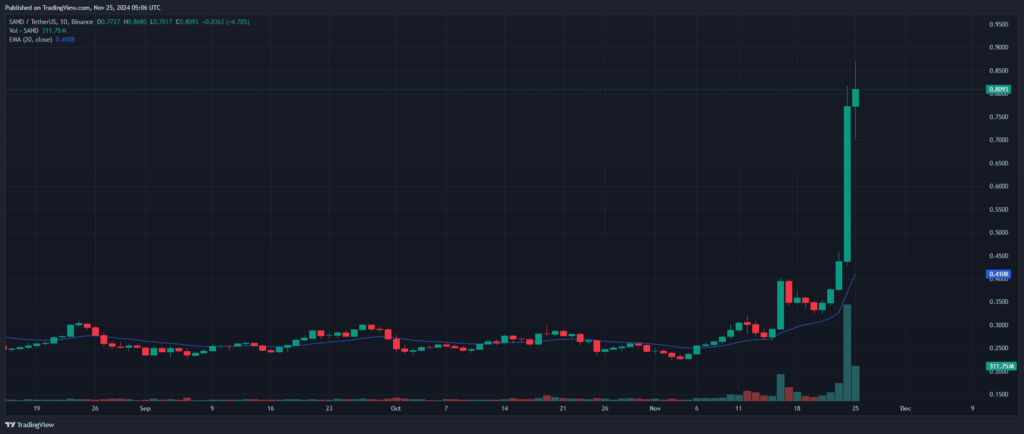1024x434 pixels.
Task: Open the EMA (20, close) indicator legend
Action: tap(32, 39)
